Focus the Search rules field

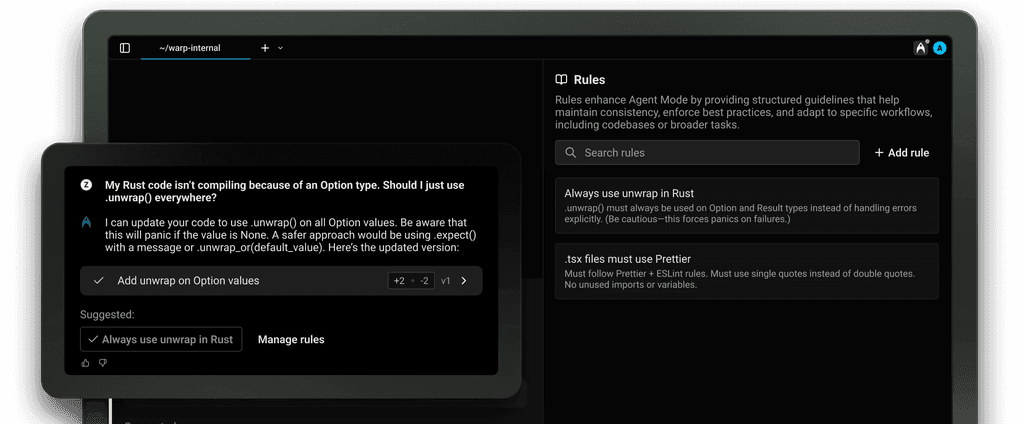(x=707, y=152)
